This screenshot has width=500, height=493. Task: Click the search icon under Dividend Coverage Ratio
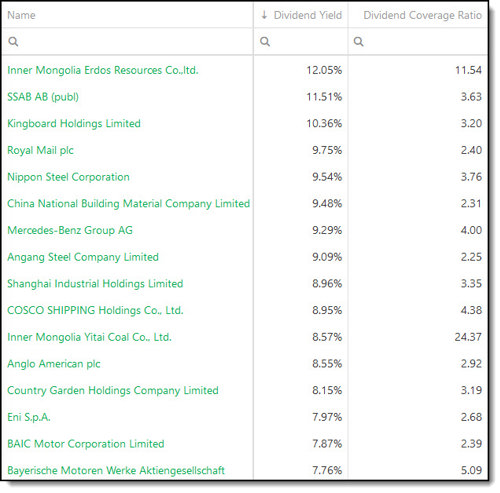tap(359, 42)
